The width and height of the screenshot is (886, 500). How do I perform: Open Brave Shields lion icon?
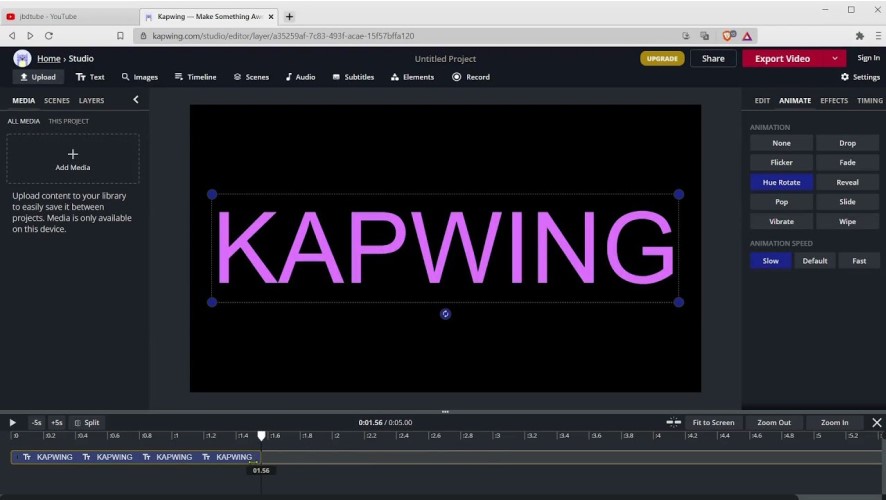(x=728, y=36)
